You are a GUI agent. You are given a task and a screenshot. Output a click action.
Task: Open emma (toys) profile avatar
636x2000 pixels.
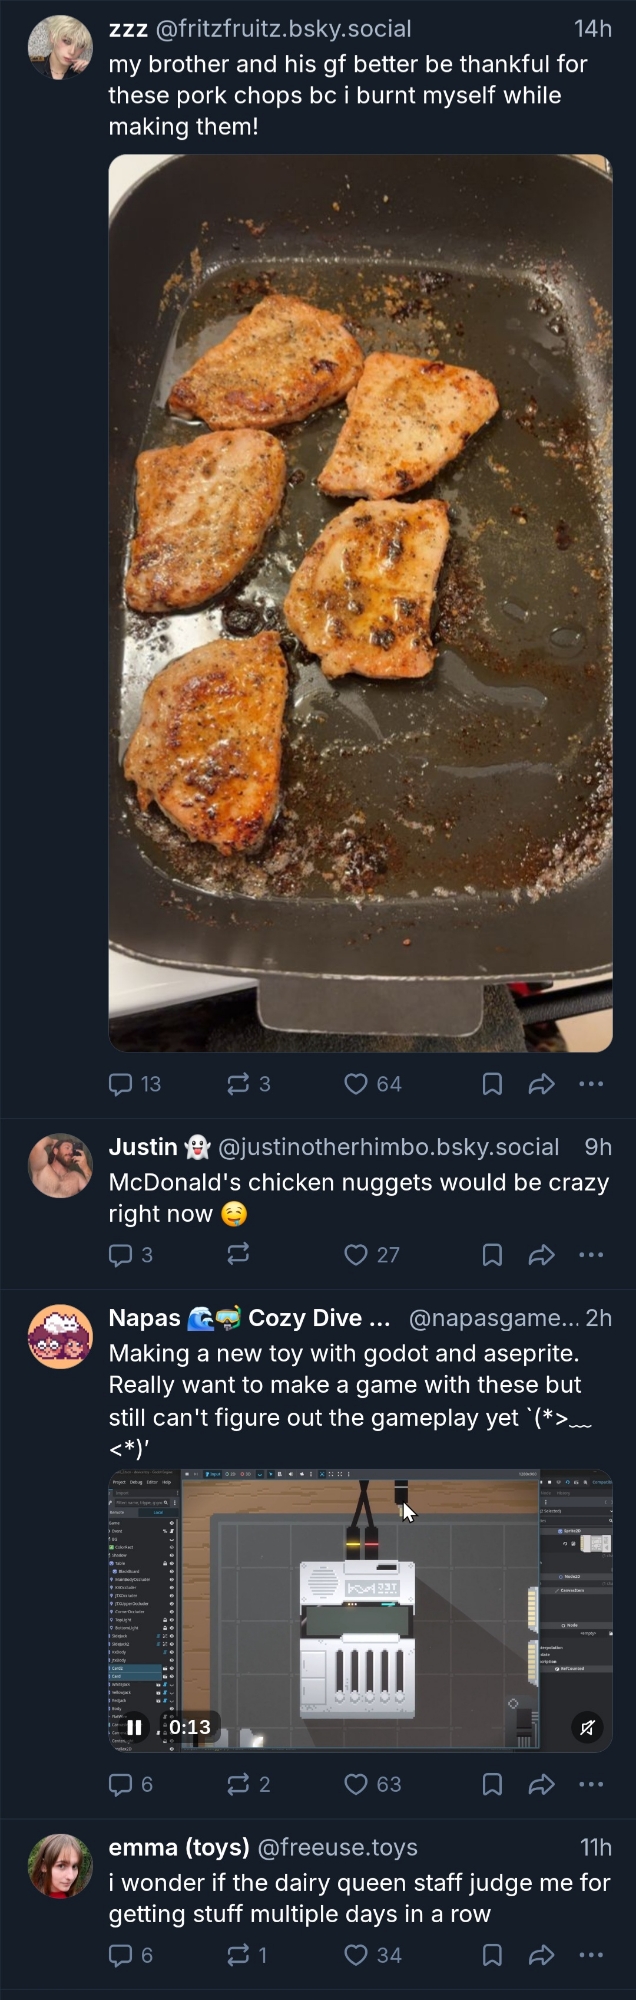pyautogui.click(x=60, y=1866)
